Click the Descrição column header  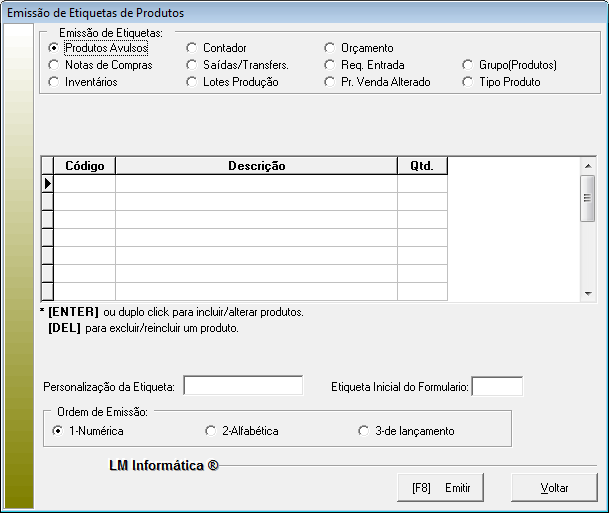256,166
